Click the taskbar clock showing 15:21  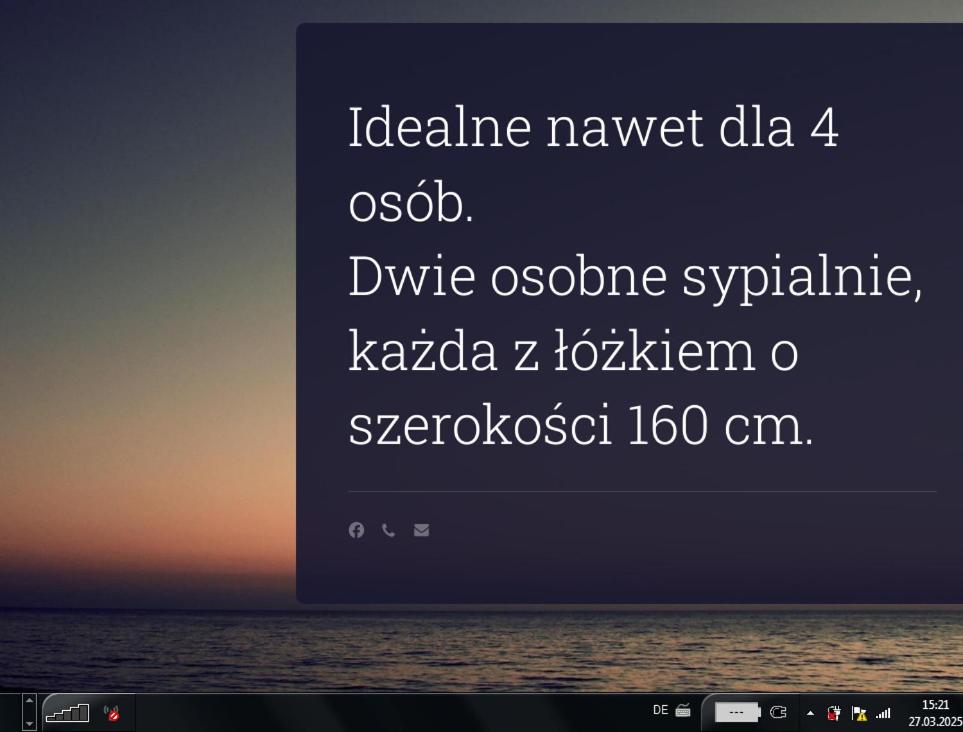[935, 705]
